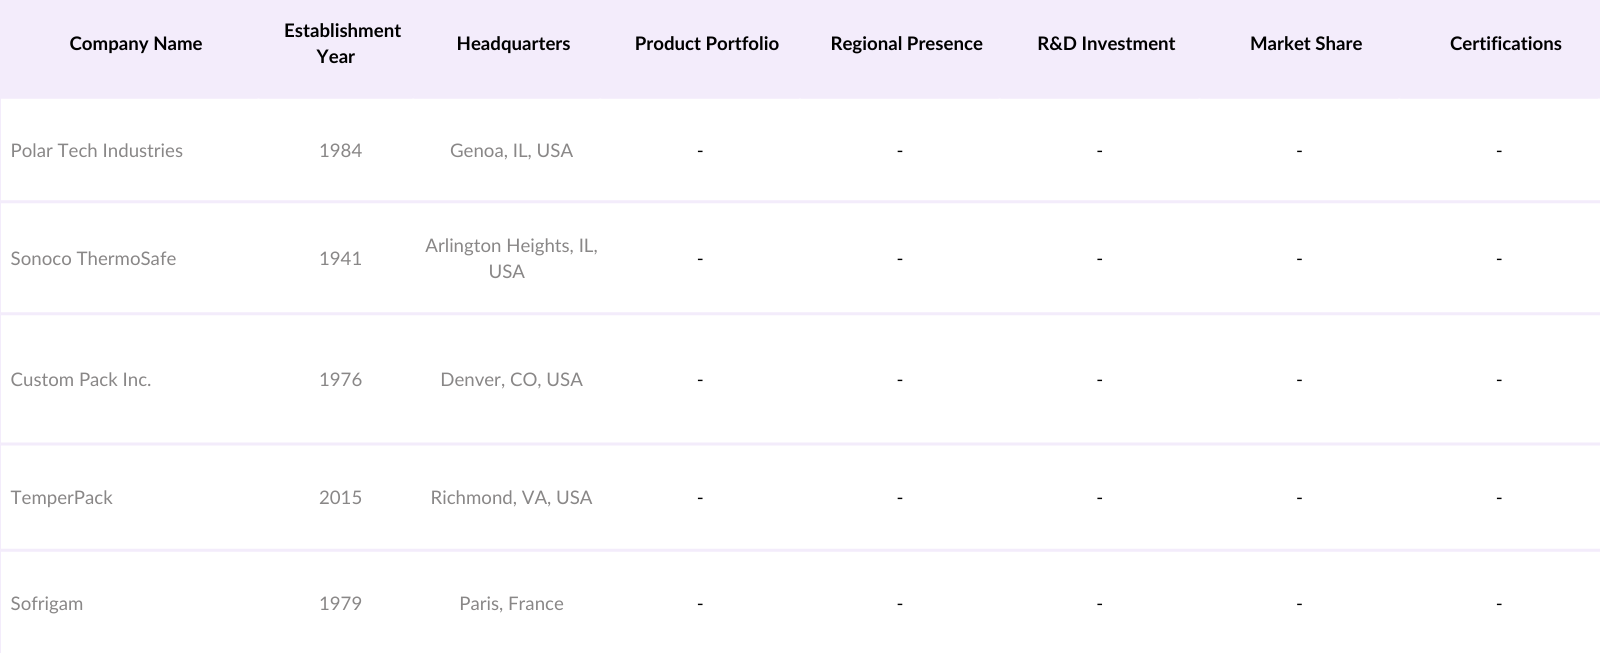Click the 1984 establishment year cell

(340, 151)
